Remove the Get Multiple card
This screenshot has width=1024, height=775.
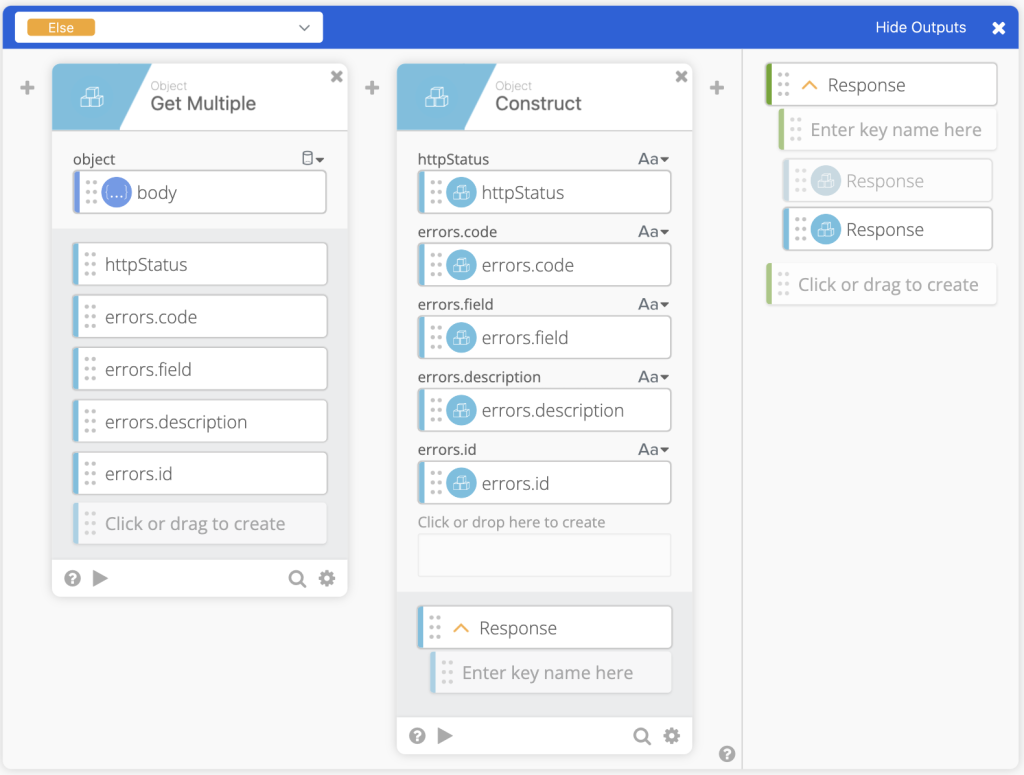[x=337, y=76]
